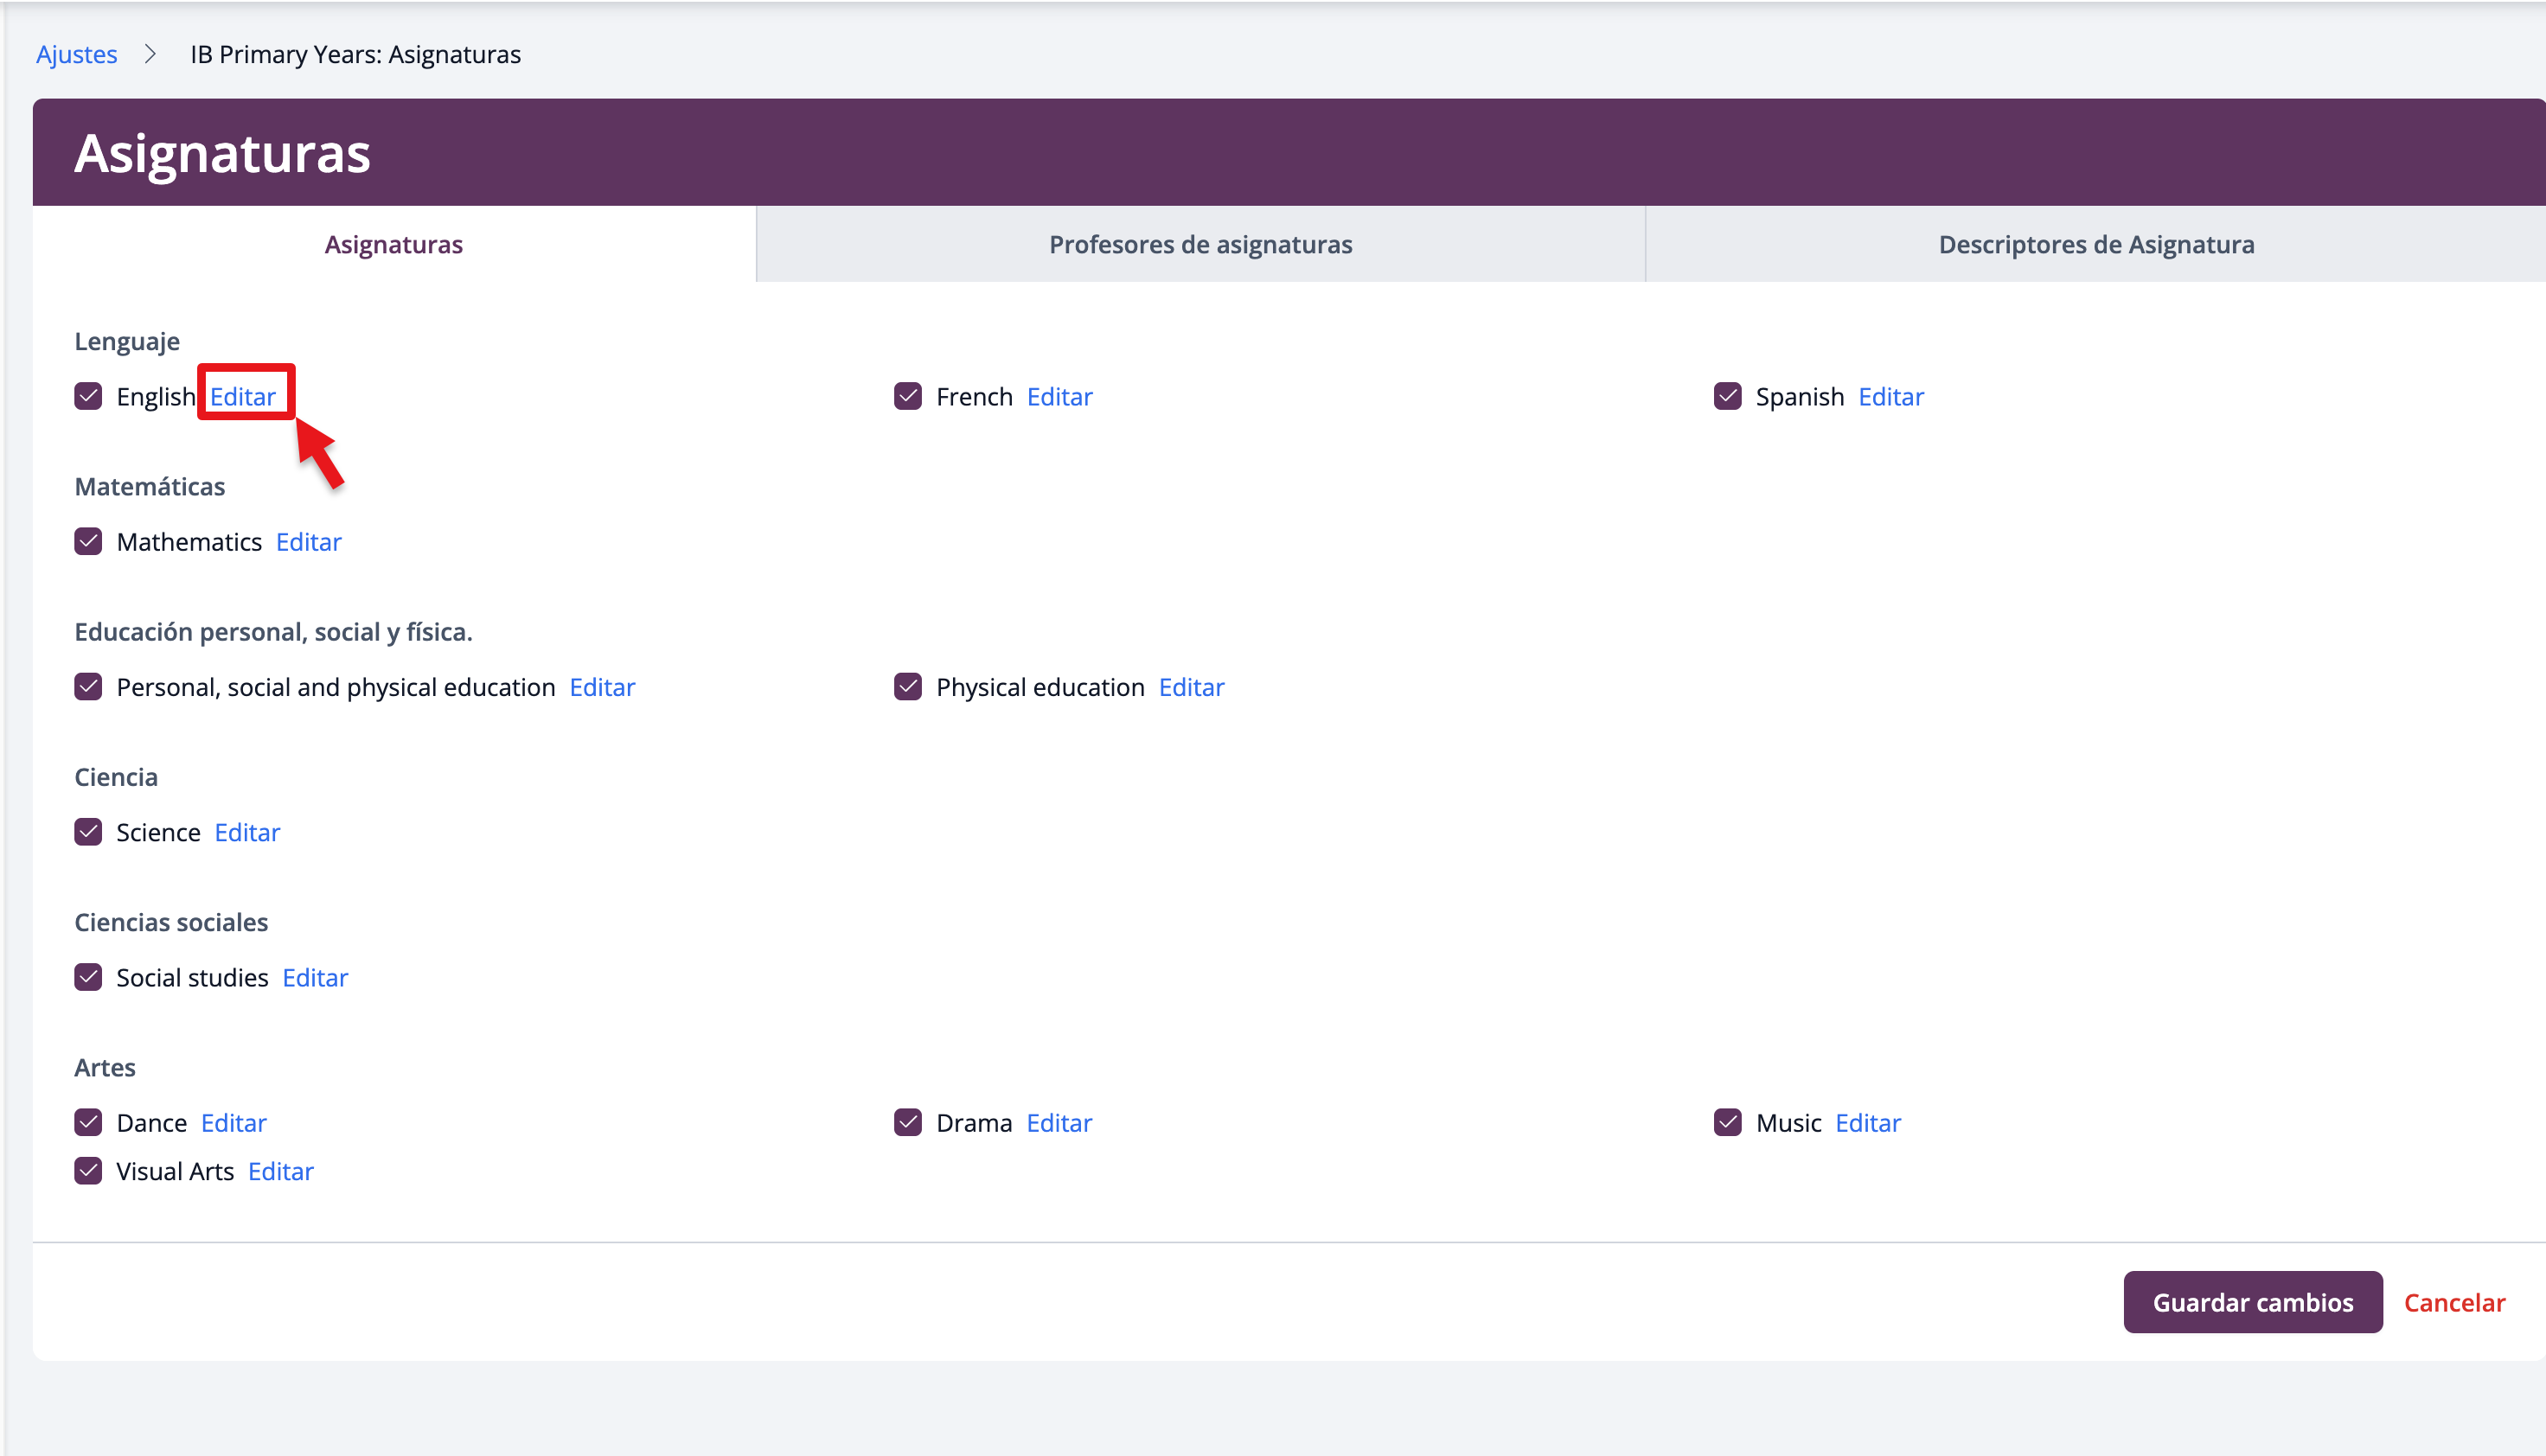Toggle the Visual Arts checkbox
Screen dimensions: 2546x1456
(x=88, y=1170)
